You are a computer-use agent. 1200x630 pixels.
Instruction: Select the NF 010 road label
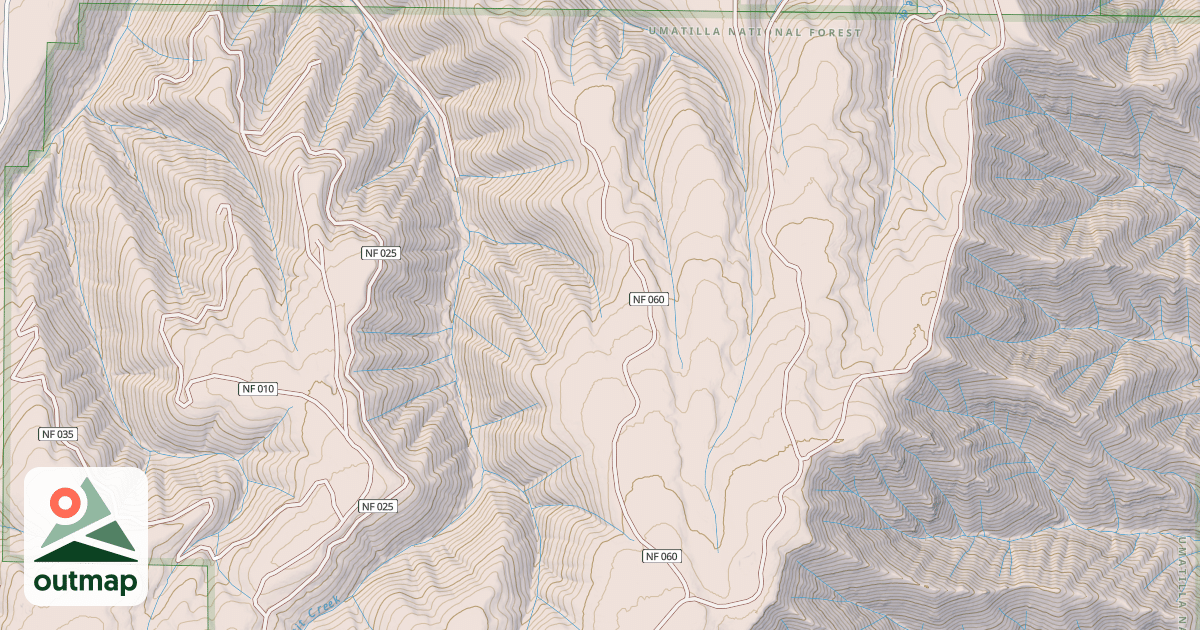coord(258,388)
